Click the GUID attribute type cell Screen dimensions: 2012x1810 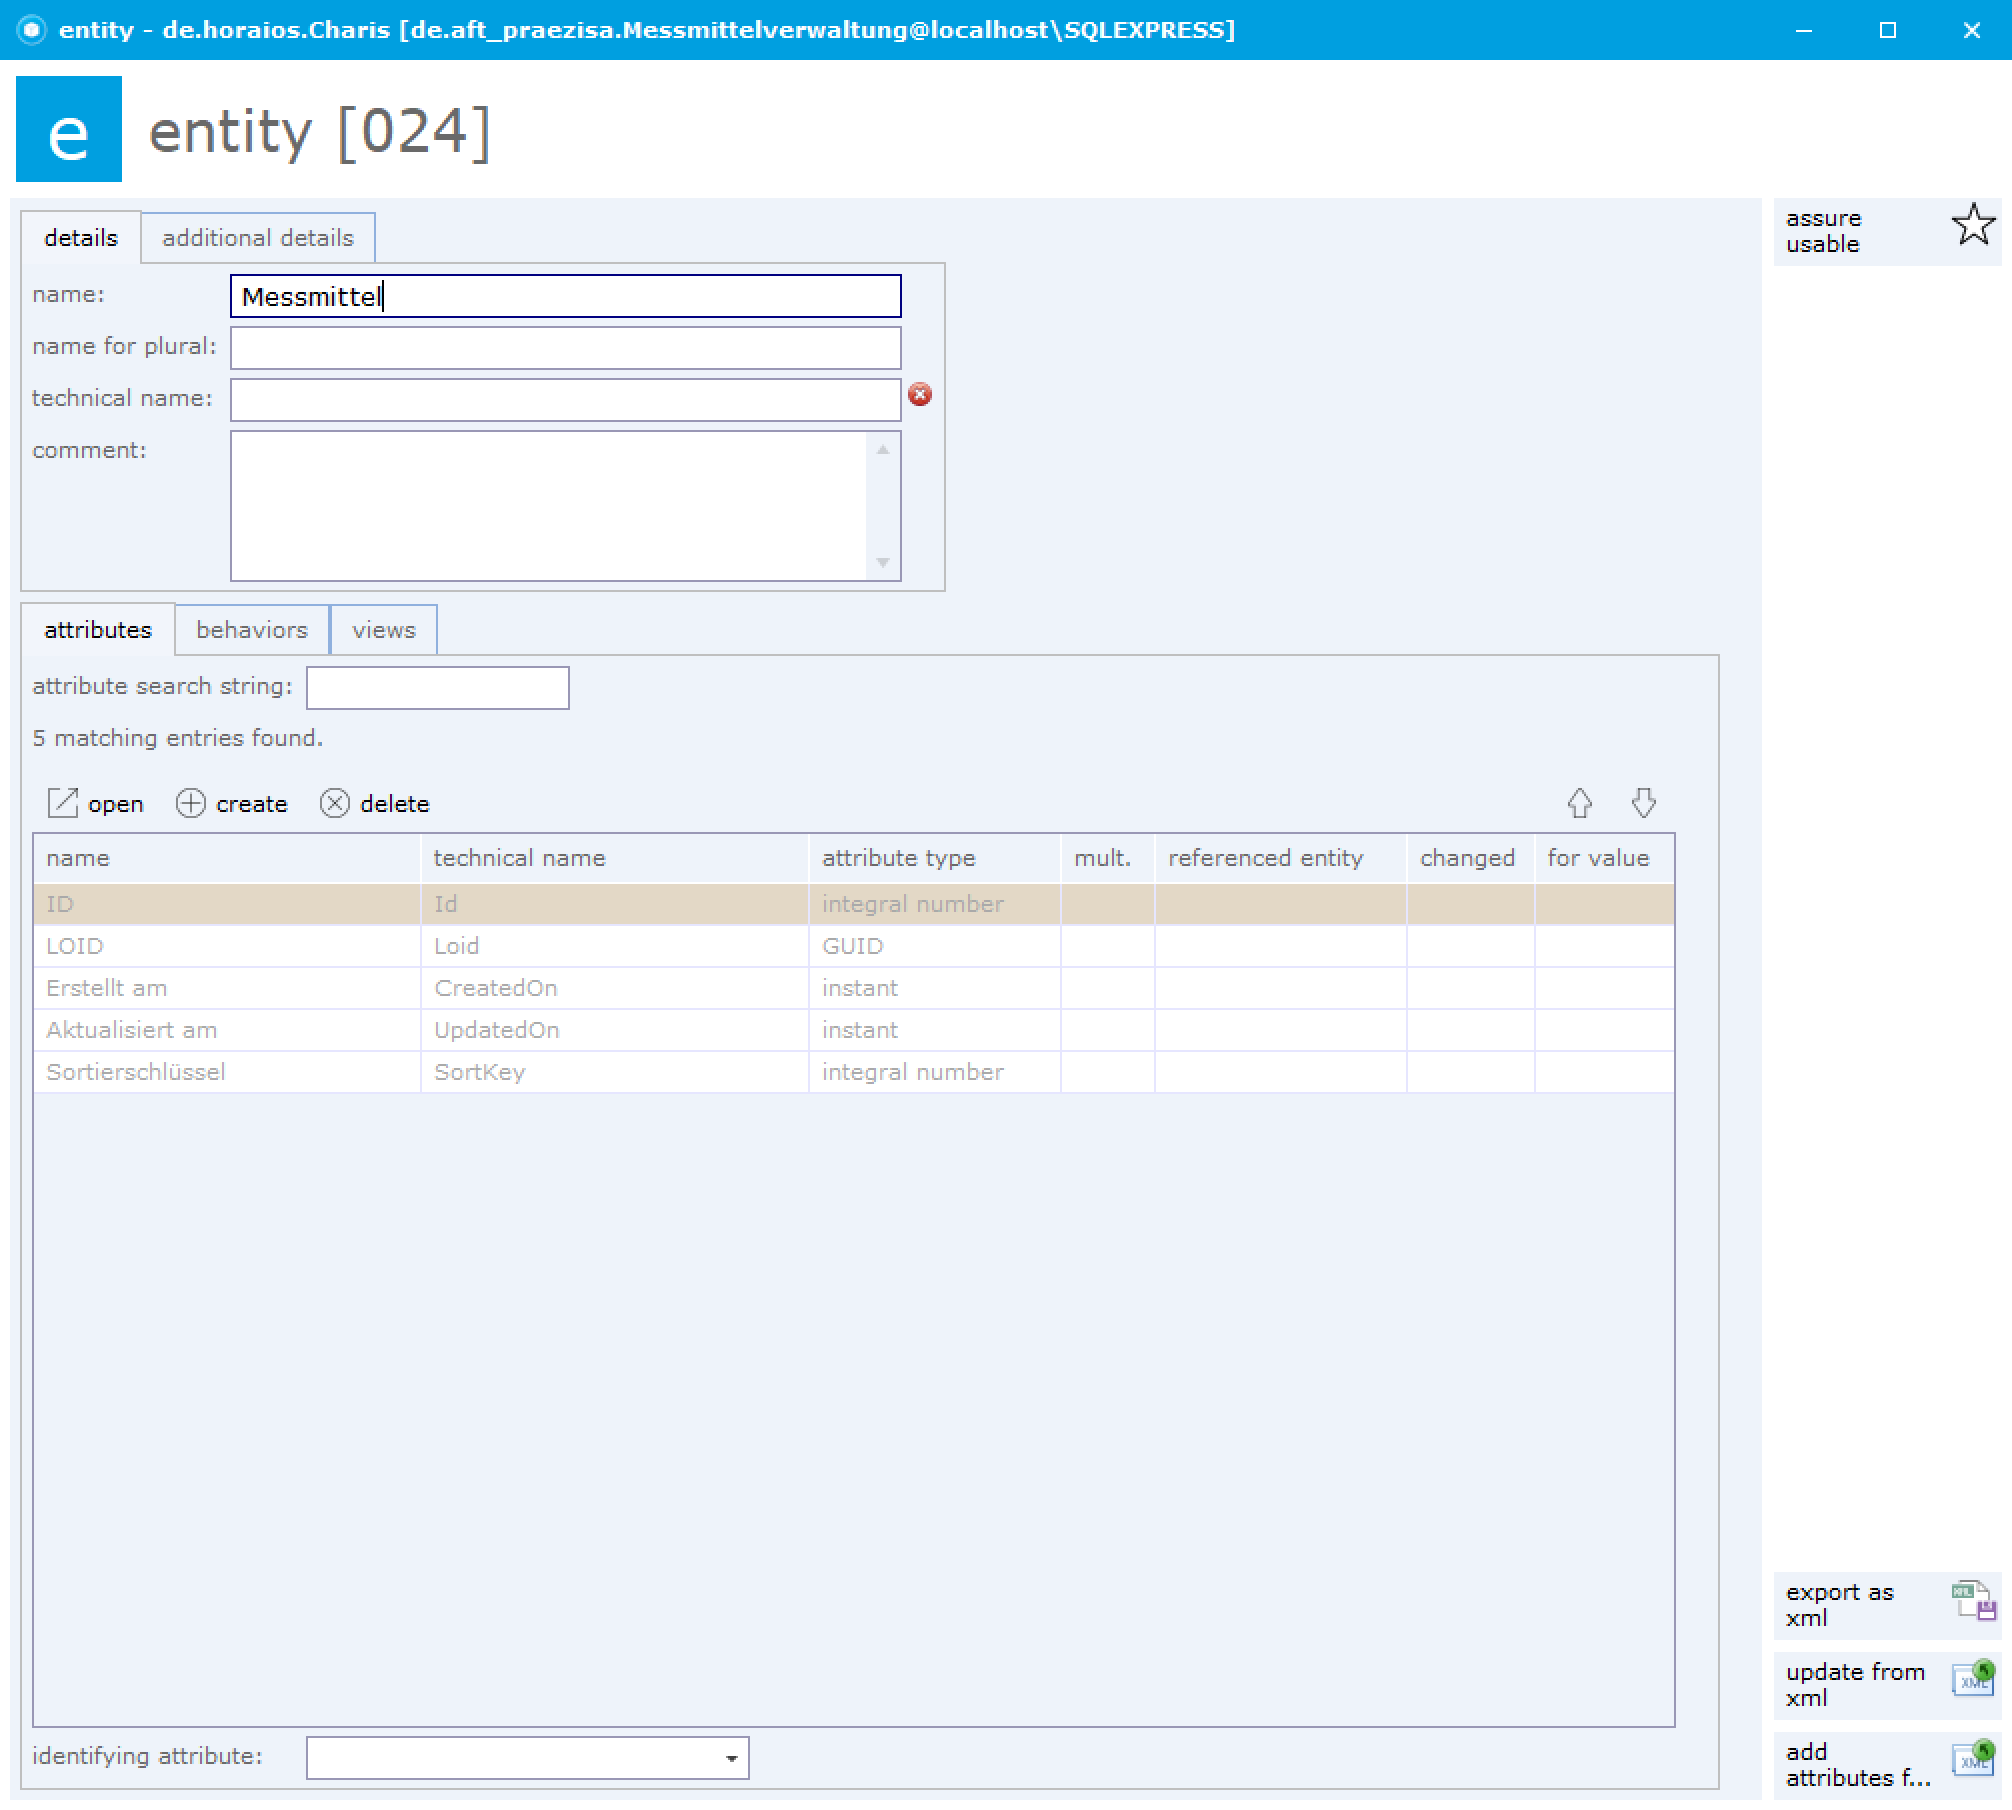pyautogui.click(x=935, y=946)
